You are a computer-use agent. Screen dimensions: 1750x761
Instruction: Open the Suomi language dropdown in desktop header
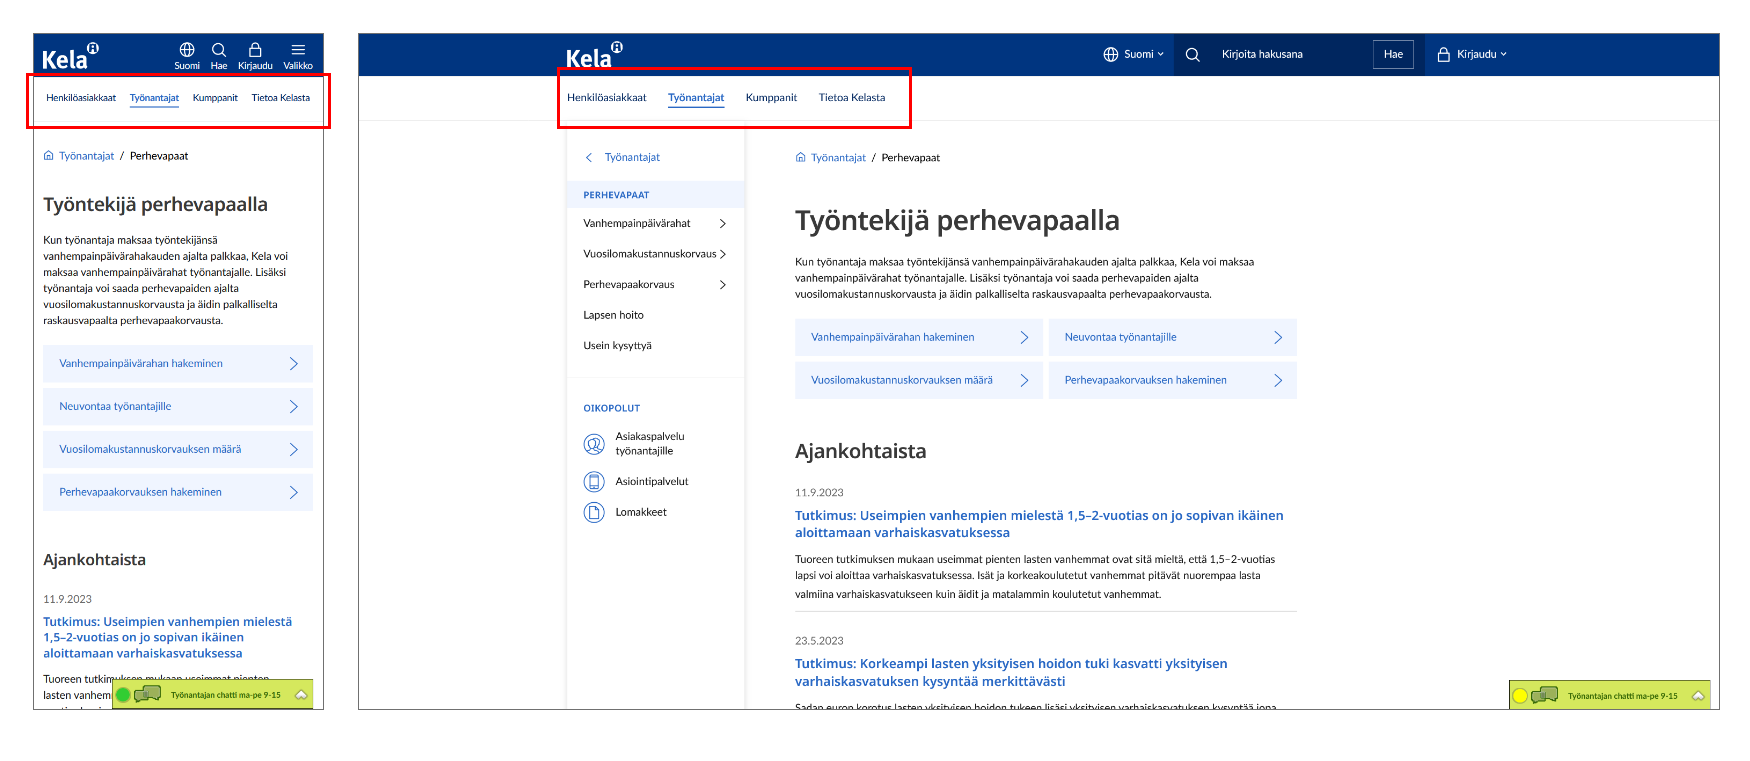click(1134, 55)
